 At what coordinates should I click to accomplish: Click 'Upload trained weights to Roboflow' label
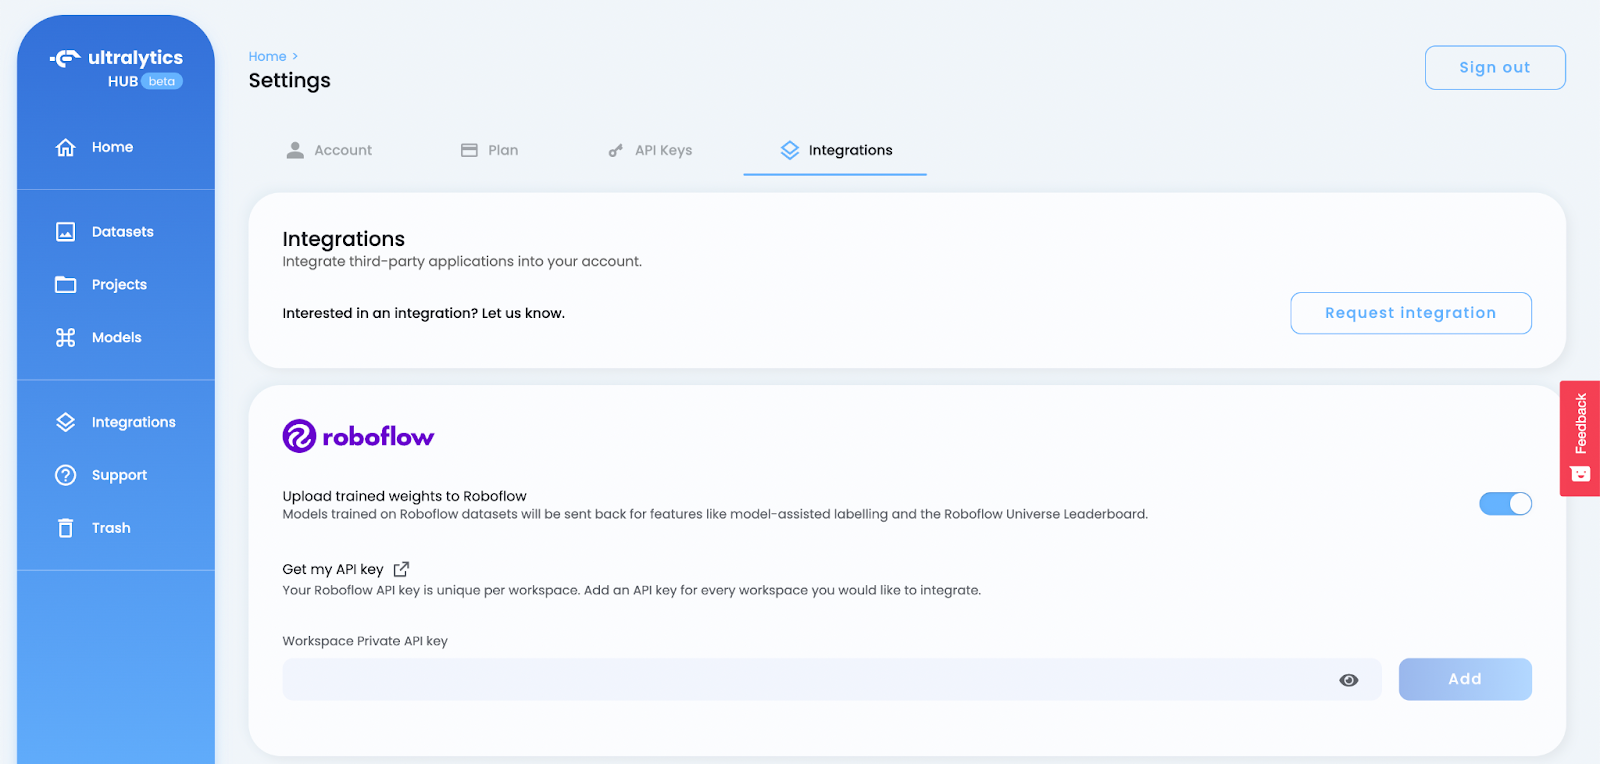pos(404,496)
